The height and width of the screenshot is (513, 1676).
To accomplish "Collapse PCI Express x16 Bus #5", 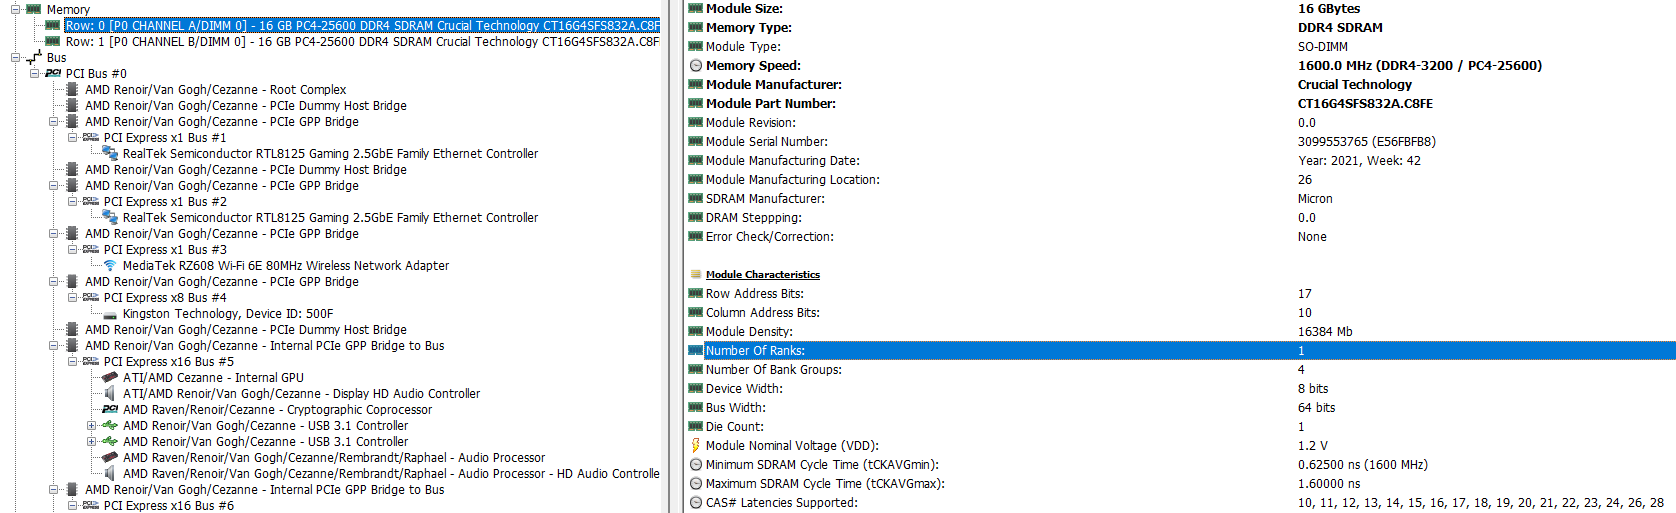I will coord(73,362).
